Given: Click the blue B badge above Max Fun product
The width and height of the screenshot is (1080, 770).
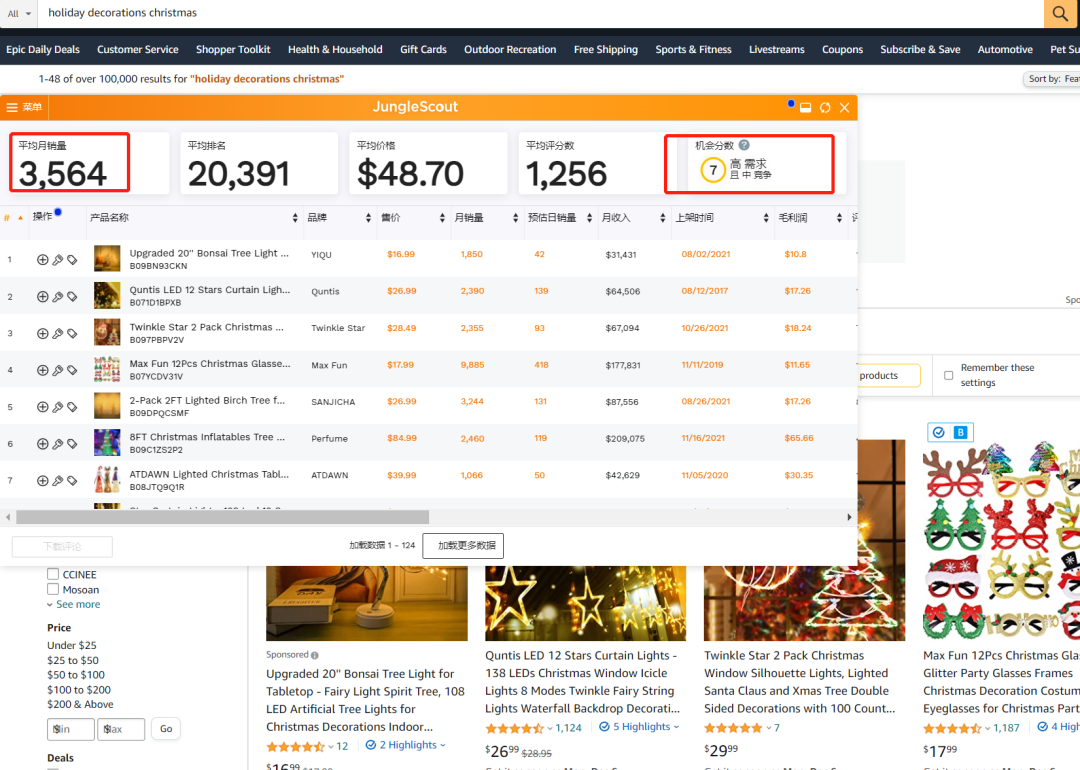Looking at the screenshot, I should pyautogui.click(x=961, y=433).
